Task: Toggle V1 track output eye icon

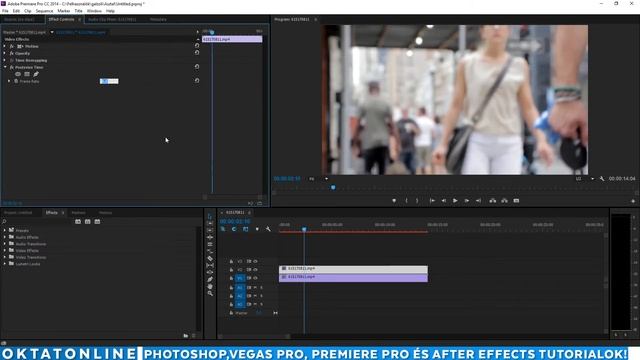Action: (x=256, y=278)
